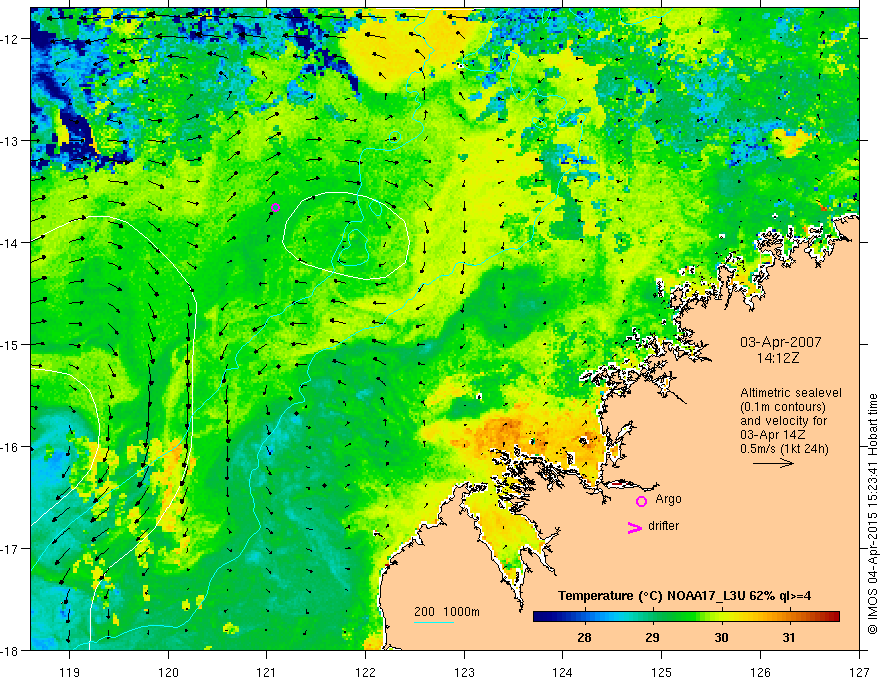The height and width of the screenshot is (680, 880).
Task: Click the longitude axis label '120'
Action: click(x=168, y=672)
